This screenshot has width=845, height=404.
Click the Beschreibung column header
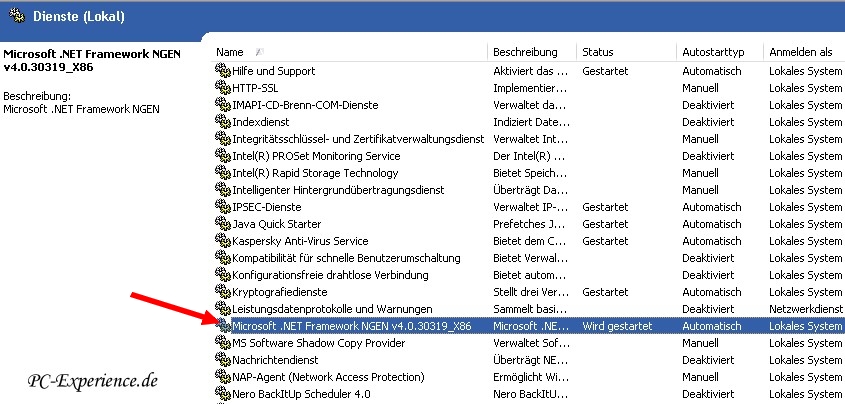[525, 52]
